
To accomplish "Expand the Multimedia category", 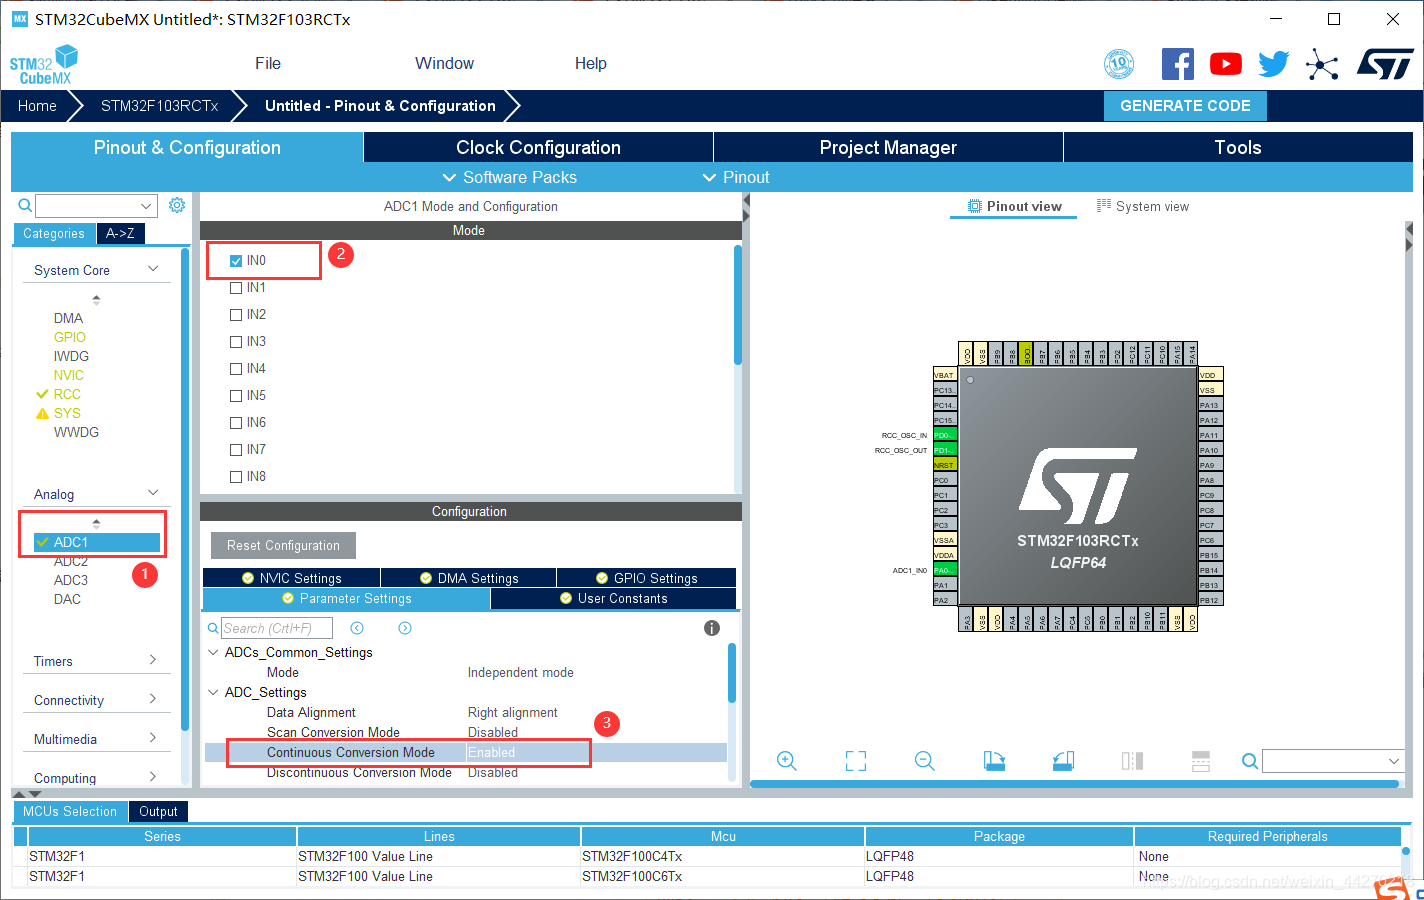I will [153, 738].
